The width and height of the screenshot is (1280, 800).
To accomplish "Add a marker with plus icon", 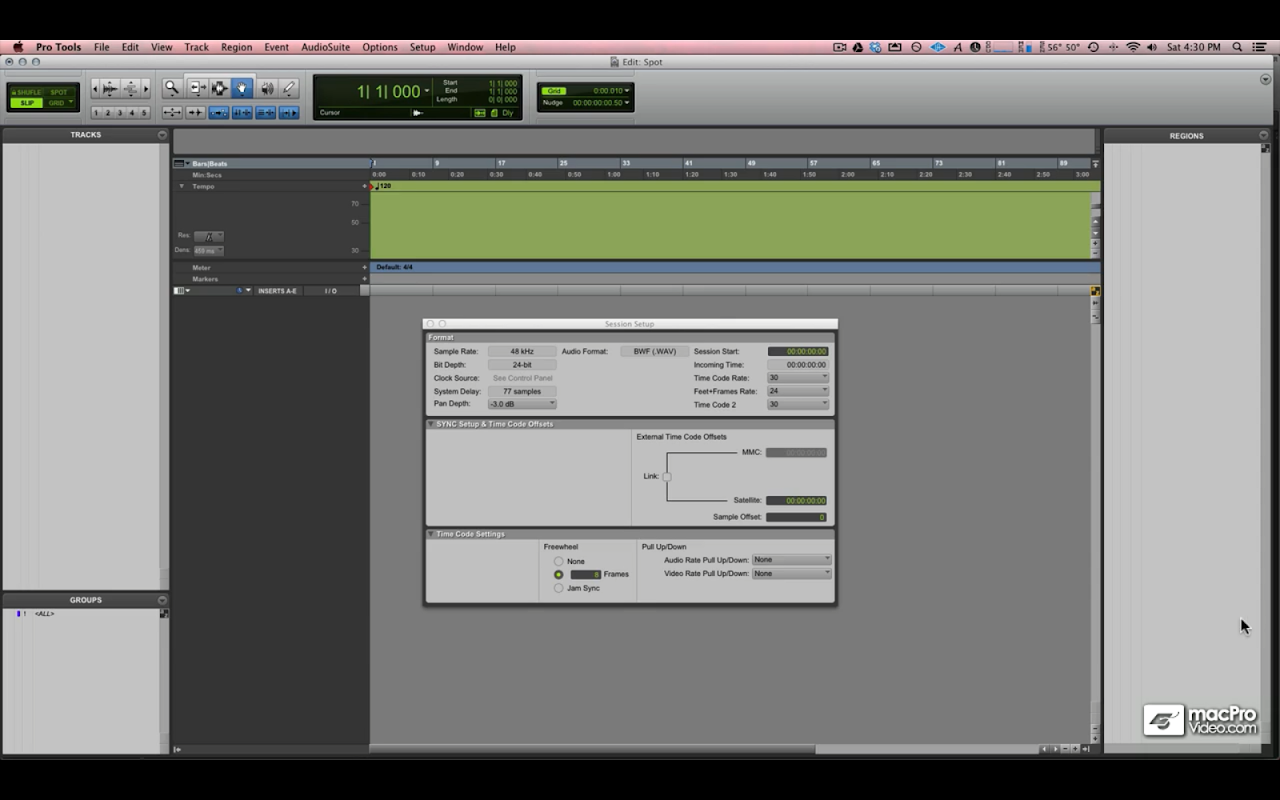I will pos(365,279).
